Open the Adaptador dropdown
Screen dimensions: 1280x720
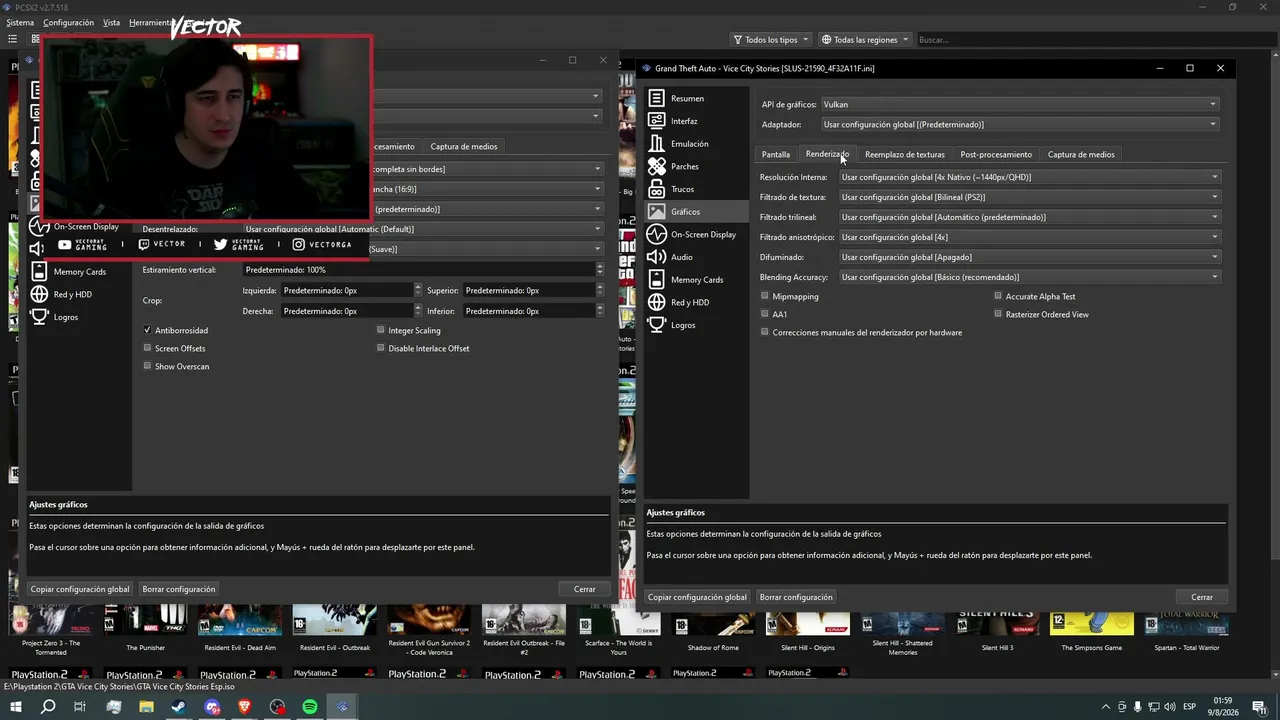coord(1020,124)
